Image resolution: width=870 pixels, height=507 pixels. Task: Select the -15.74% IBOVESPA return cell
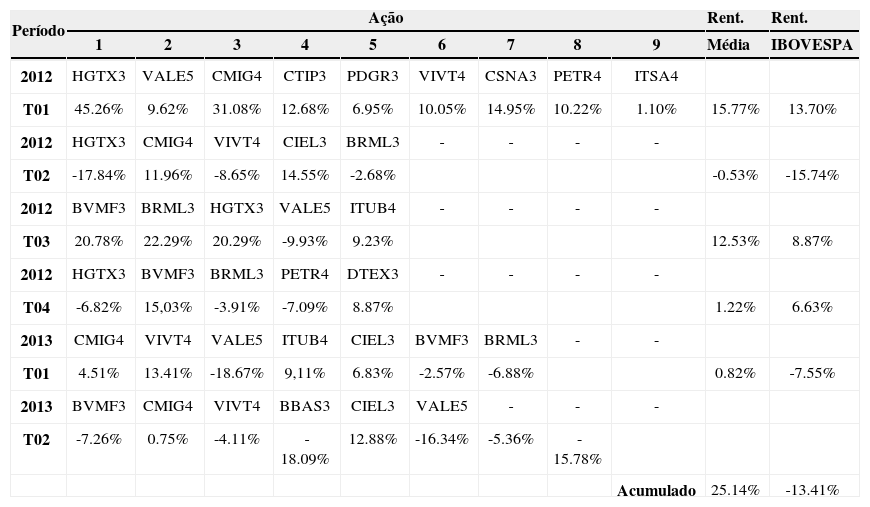pos(812,175)
